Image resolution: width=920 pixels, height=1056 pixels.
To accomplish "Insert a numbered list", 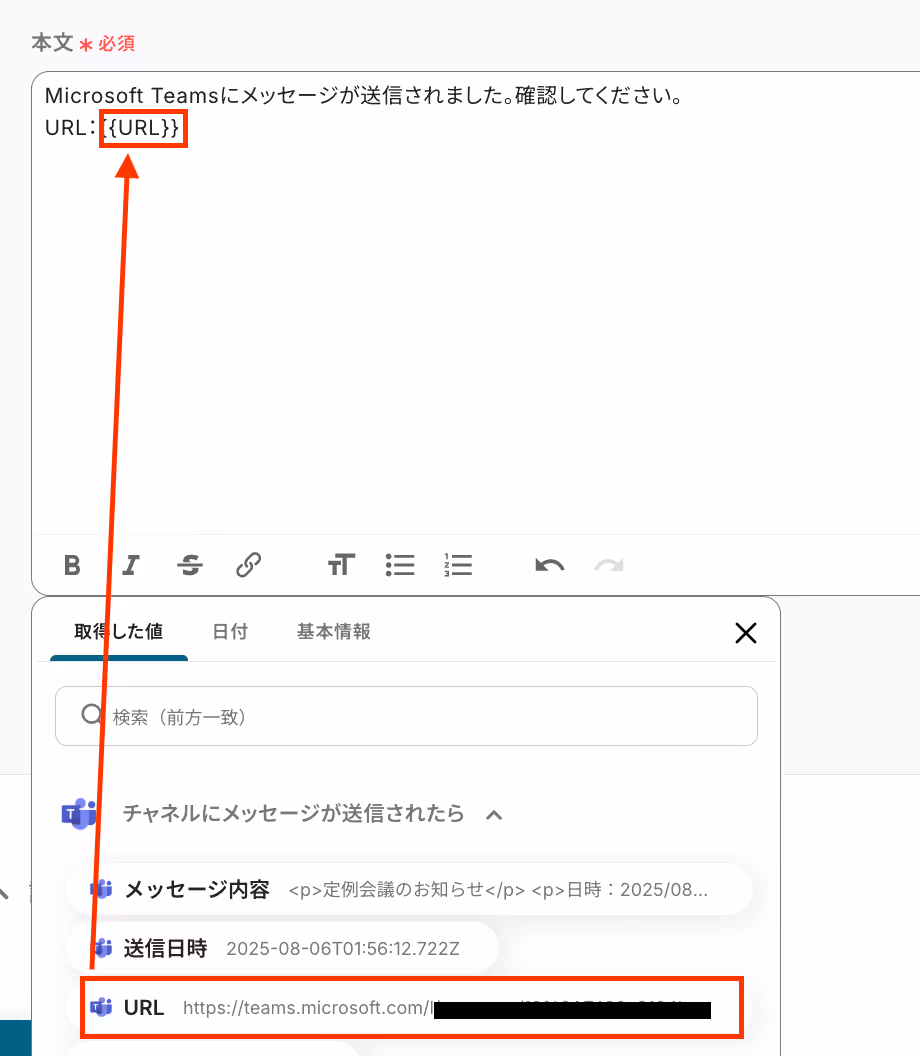I will (458, 565).
